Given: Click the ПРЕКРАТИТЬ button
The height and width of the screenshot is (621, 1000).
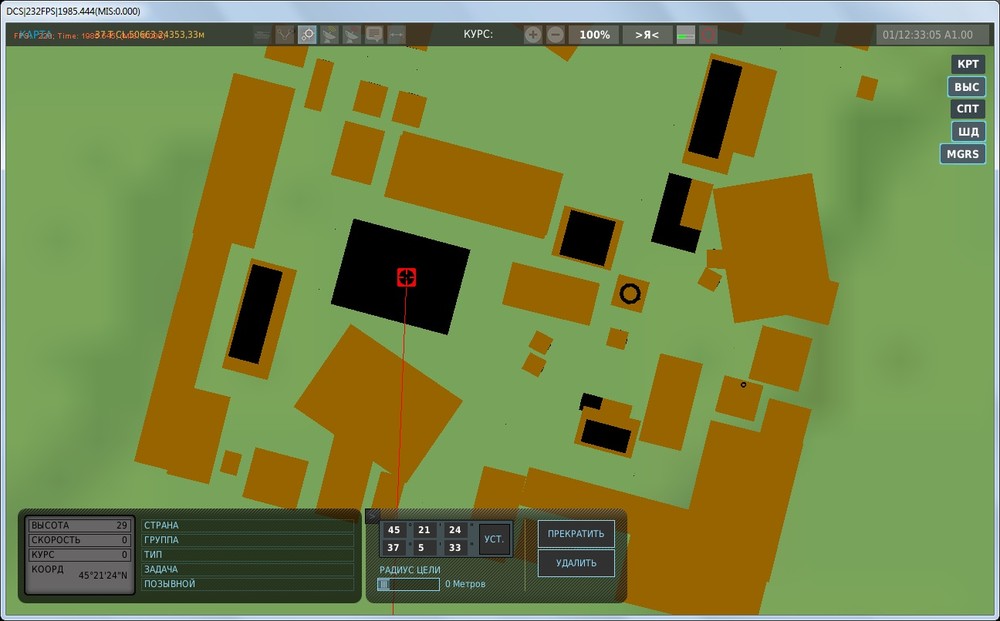Looking at the screenshot, I should 576,534.
